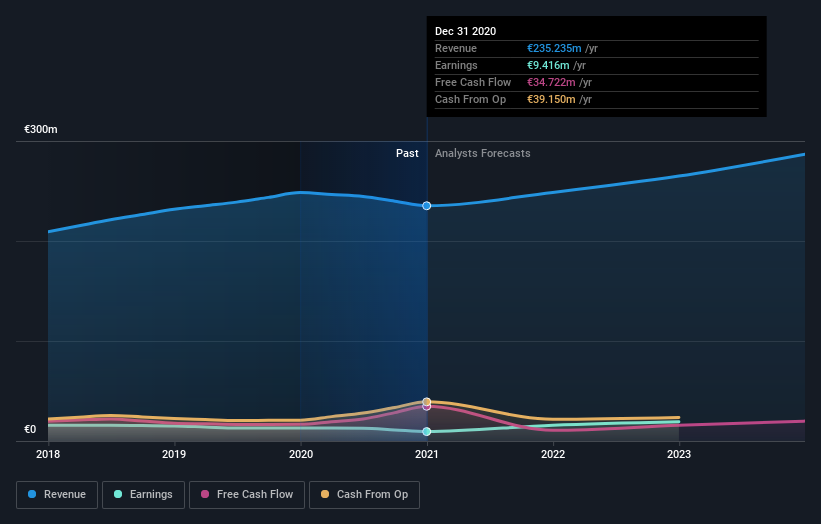
Task: Click the €34.722m free cash flow value
Action: (x=551, y=82)
